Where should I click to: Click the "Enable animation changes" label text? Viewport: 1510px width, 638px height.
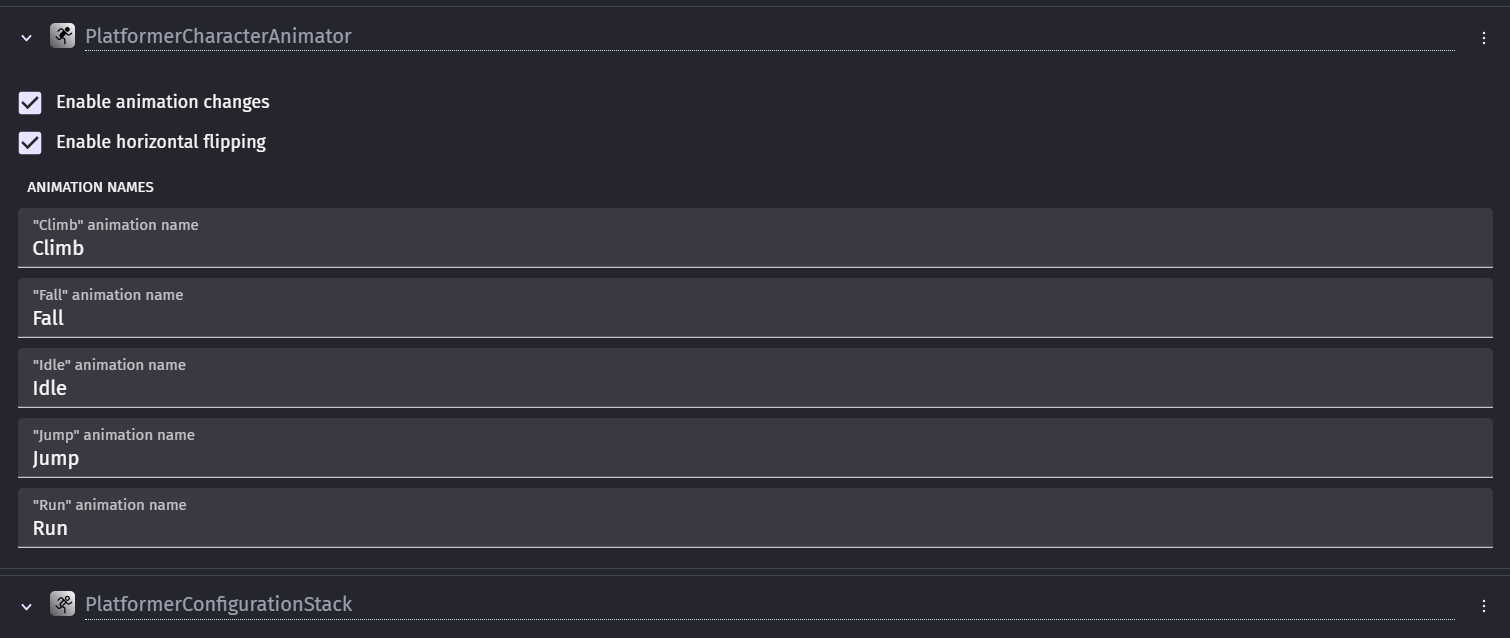(x=162, y=102)
